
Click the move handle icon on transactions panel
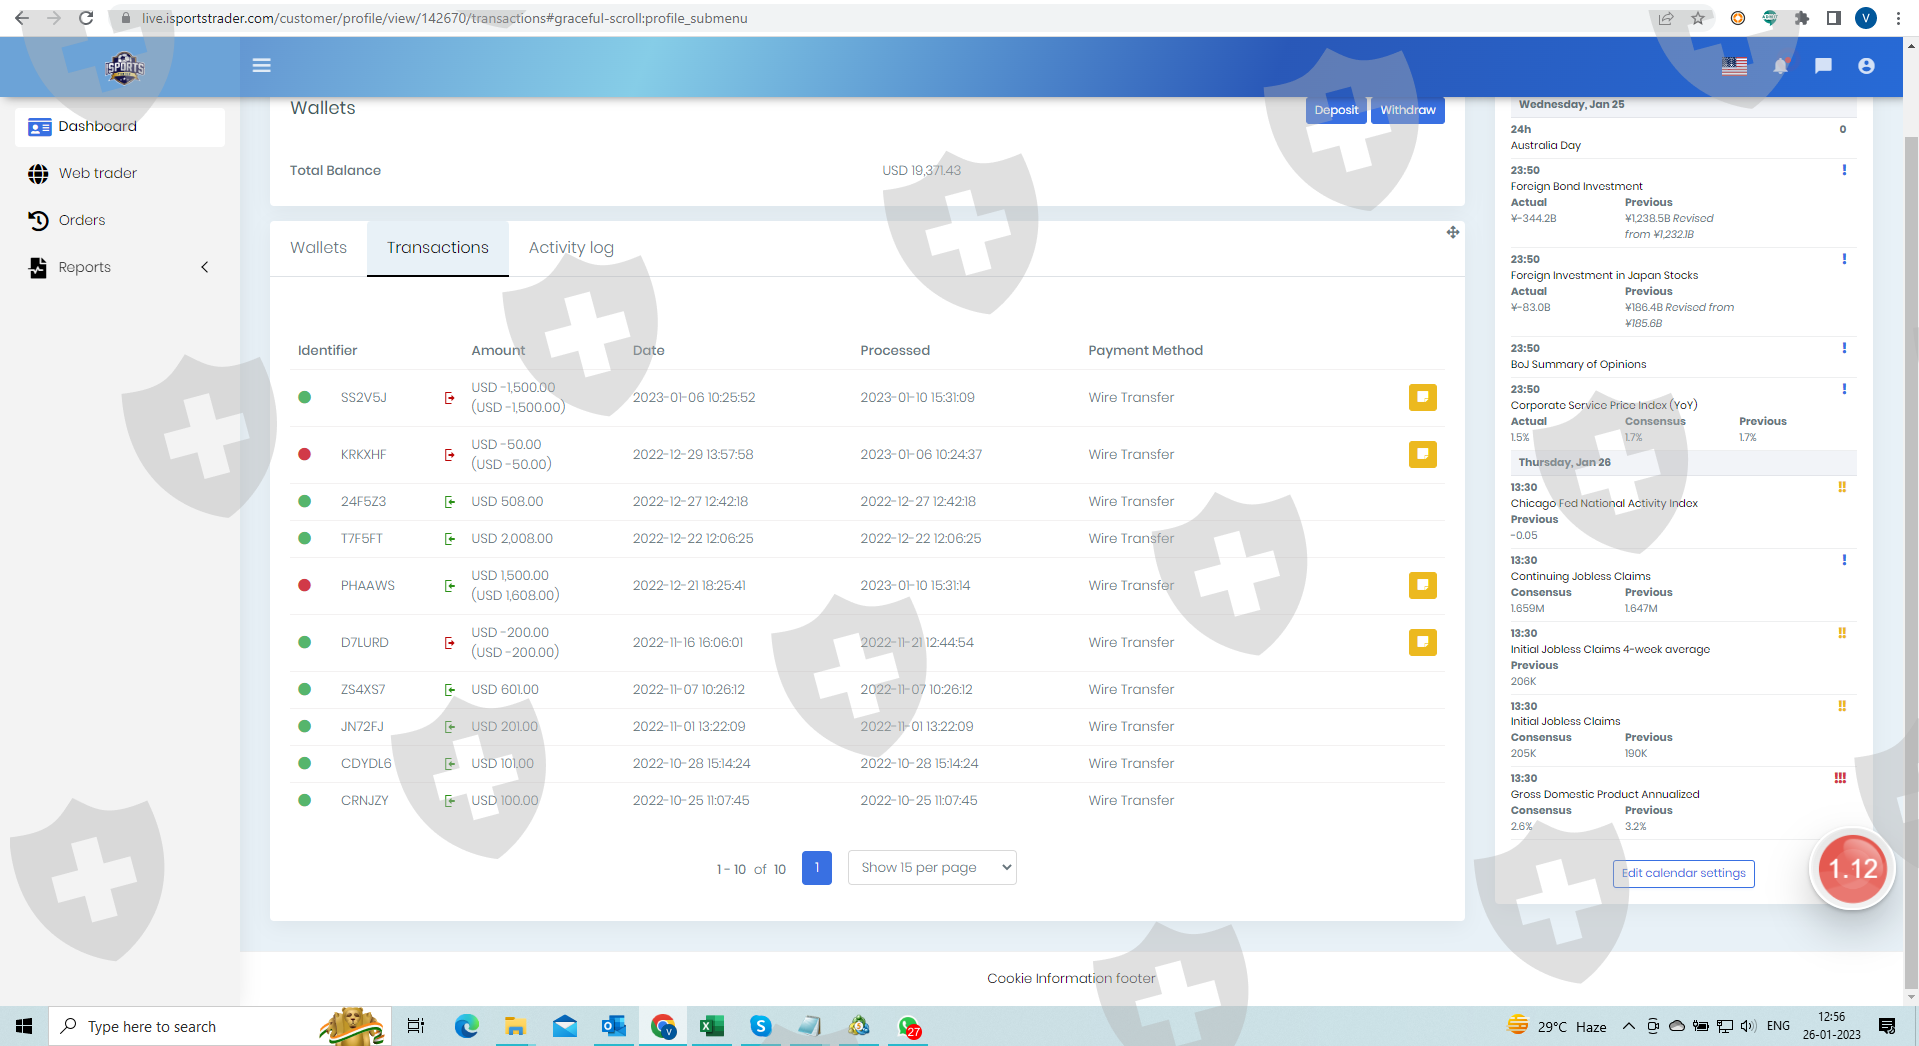pos(1452,233)
